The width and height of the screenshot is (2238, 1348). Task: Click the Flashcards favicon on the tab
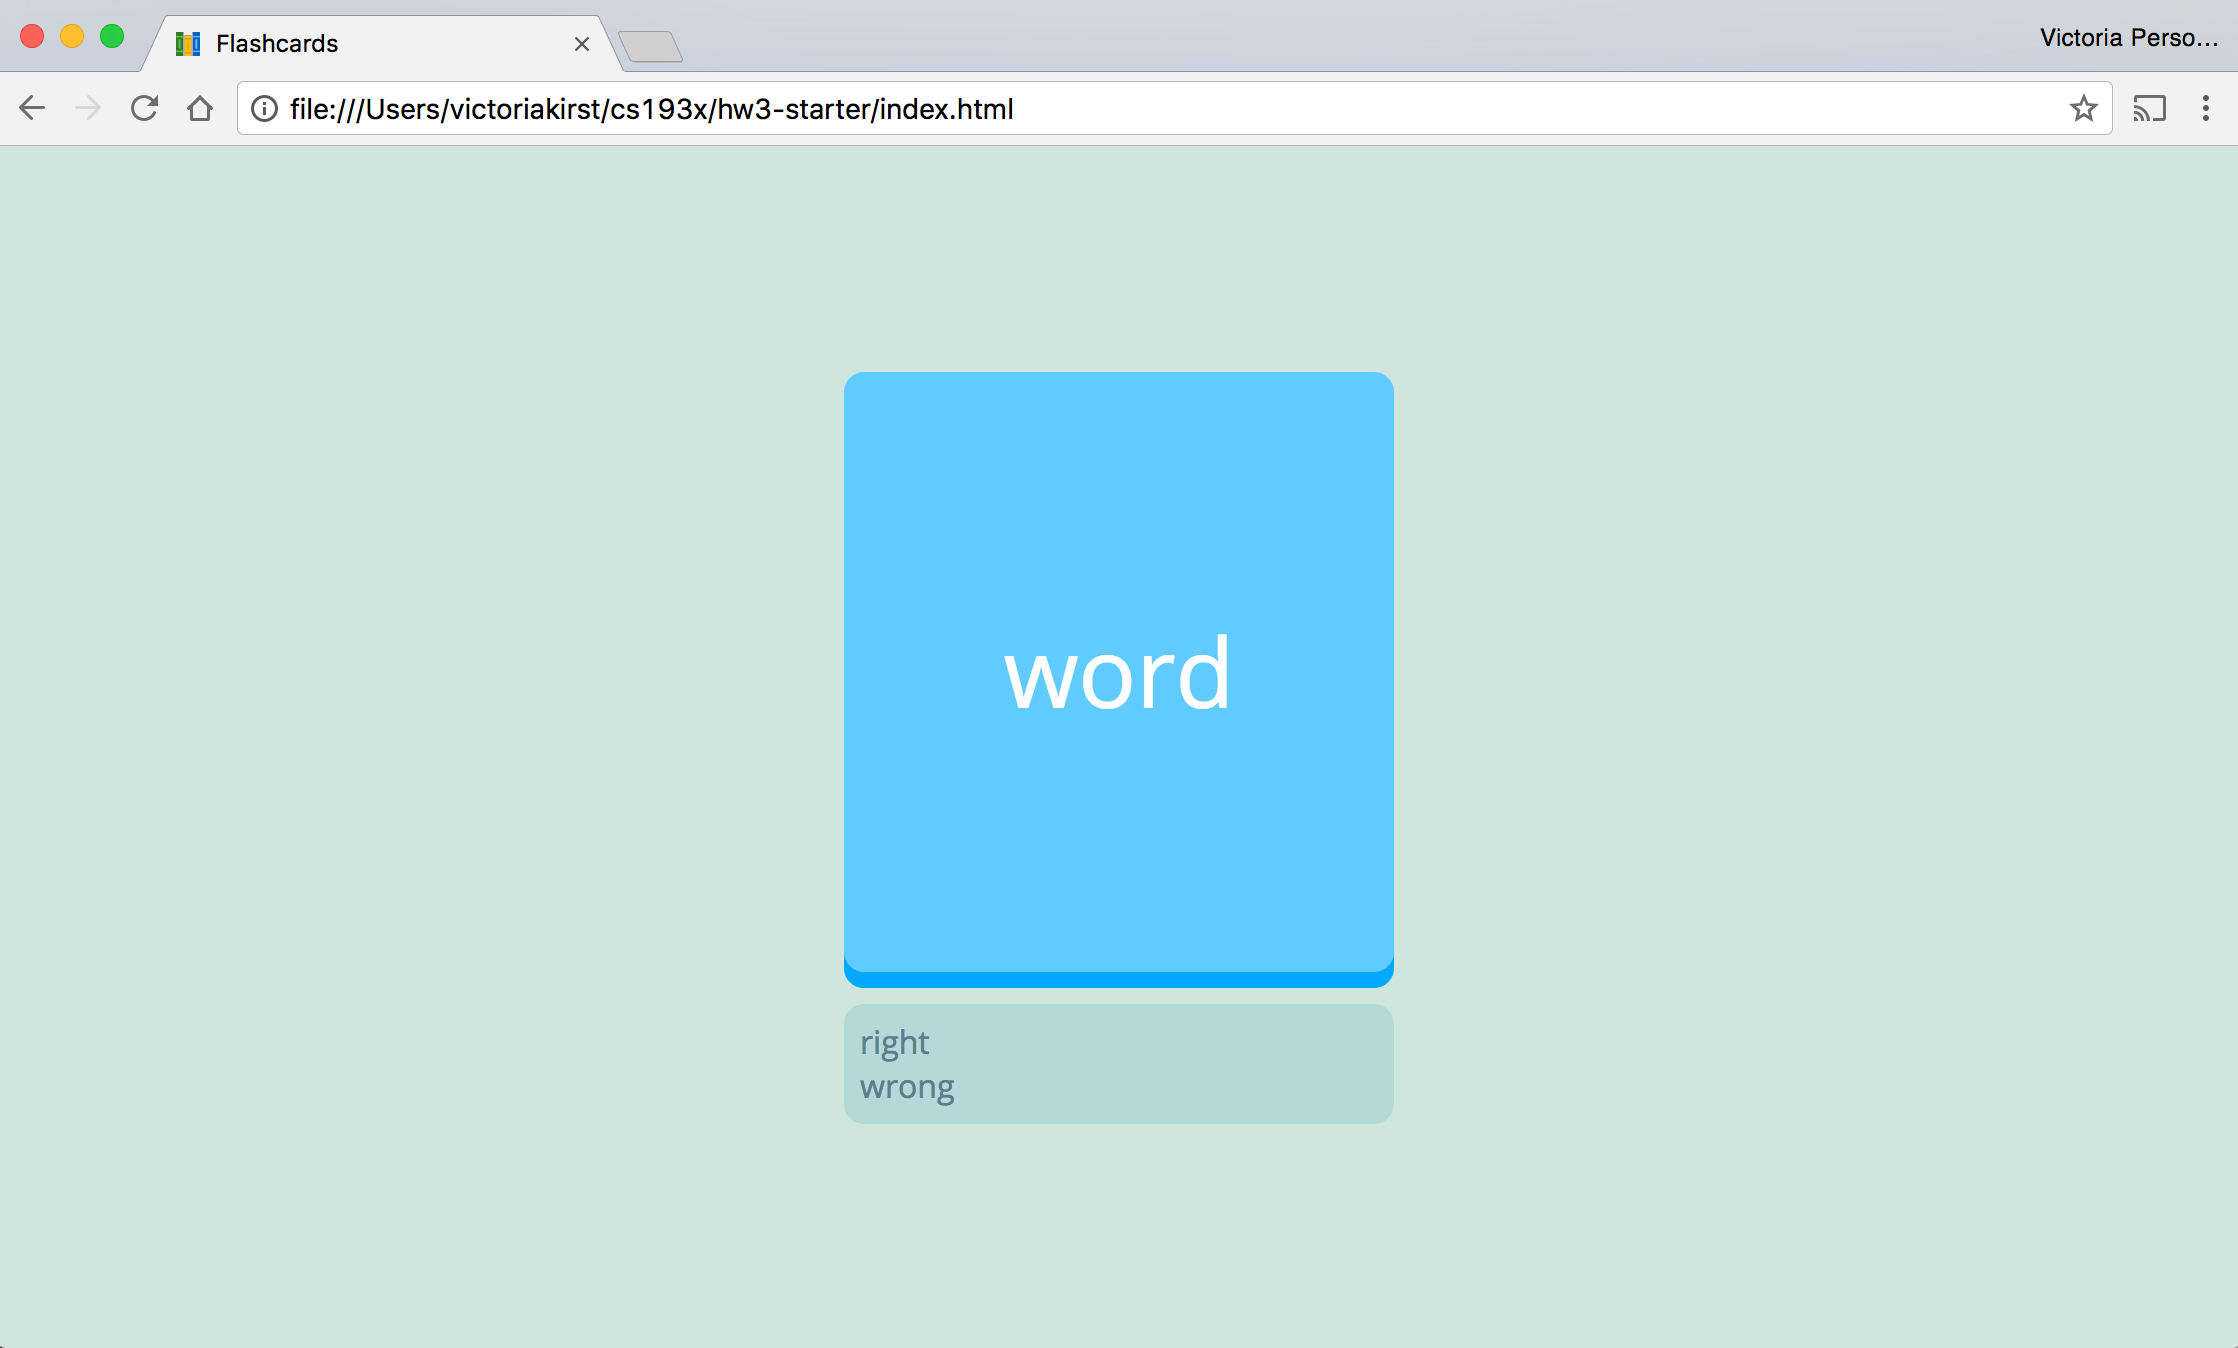pyautogui.click(x=186, y=43)
